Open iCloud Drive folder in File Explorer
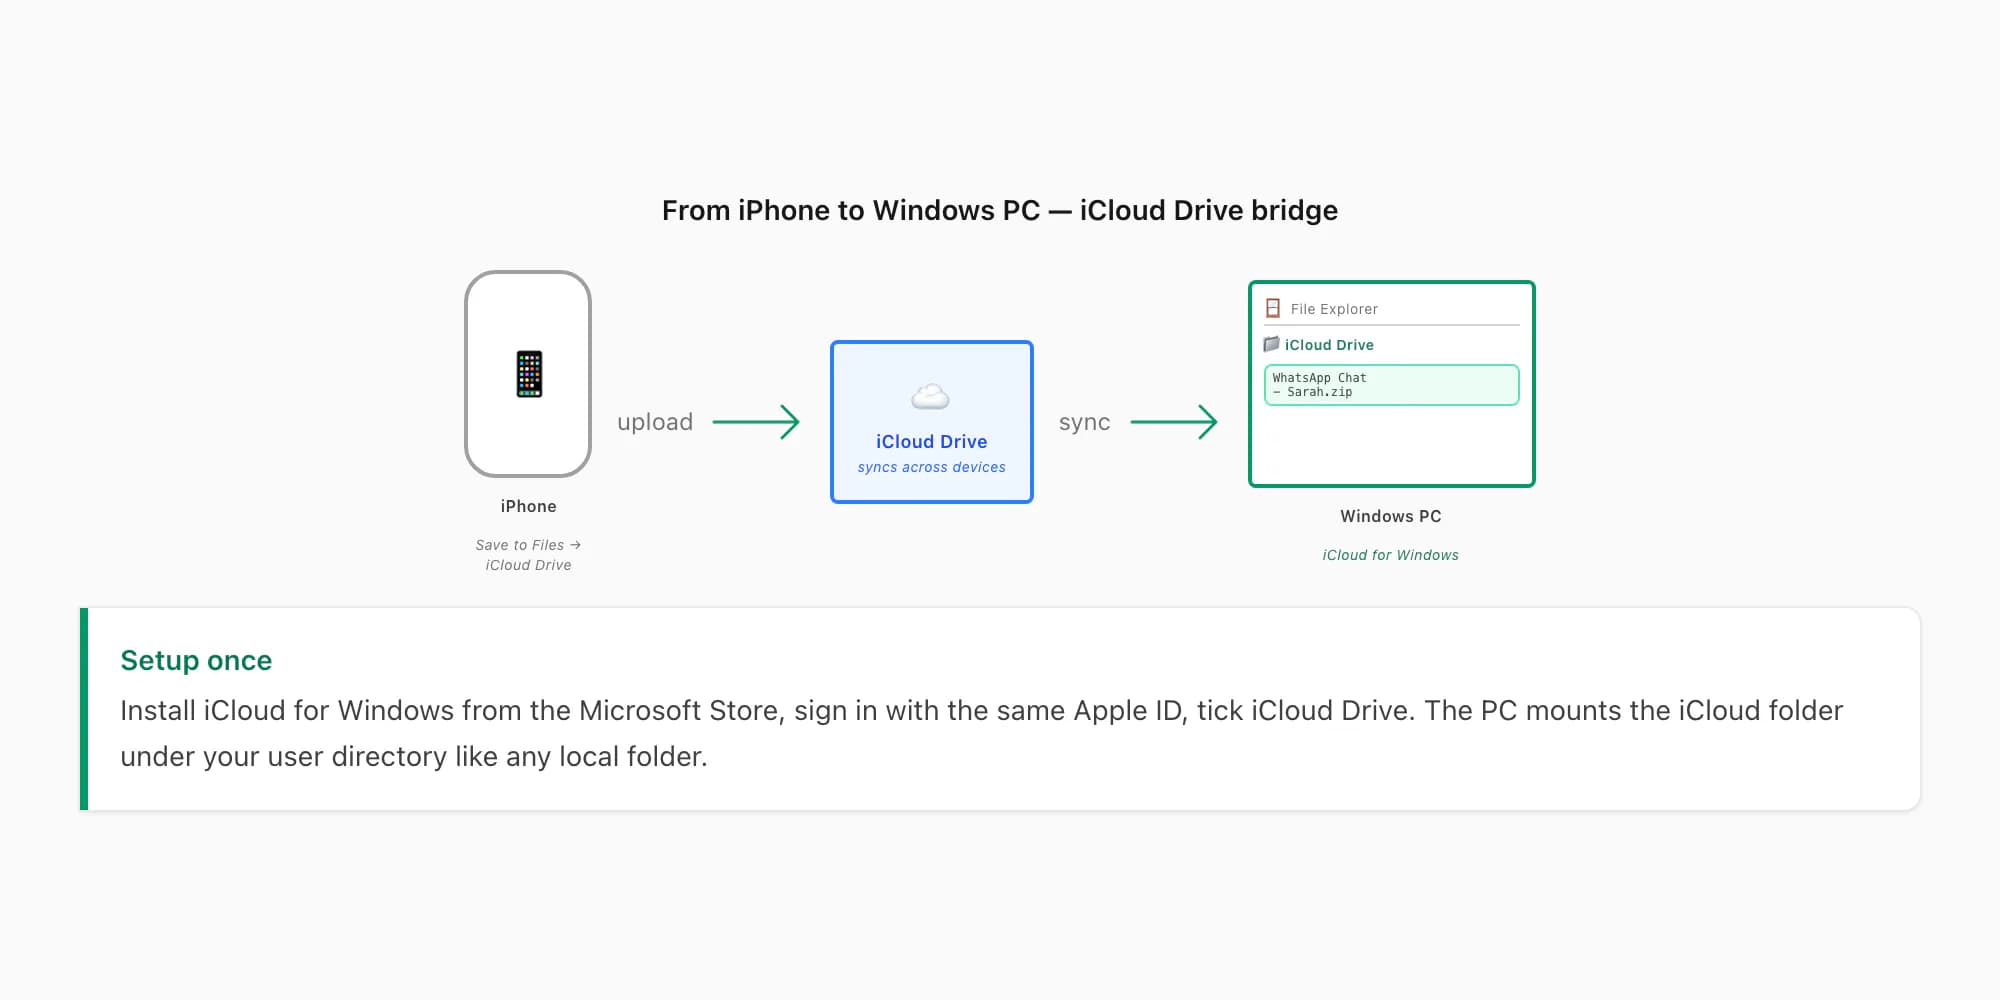The height and width of the screenshot is (1000, 2000). click(x=1329, y=345)
